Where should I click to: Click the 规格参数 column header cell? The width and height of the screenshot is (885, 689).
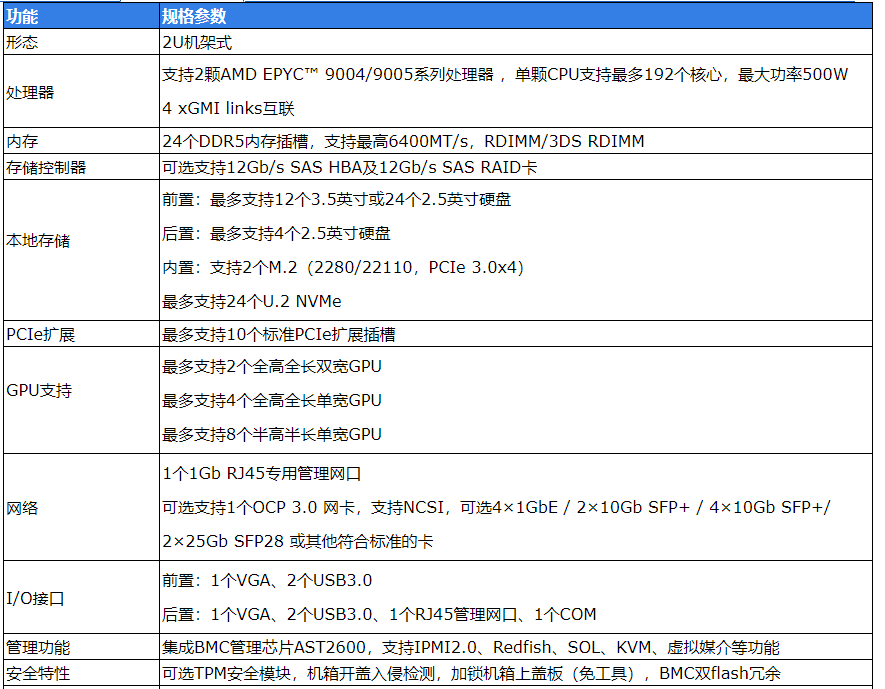click(194, 17)
